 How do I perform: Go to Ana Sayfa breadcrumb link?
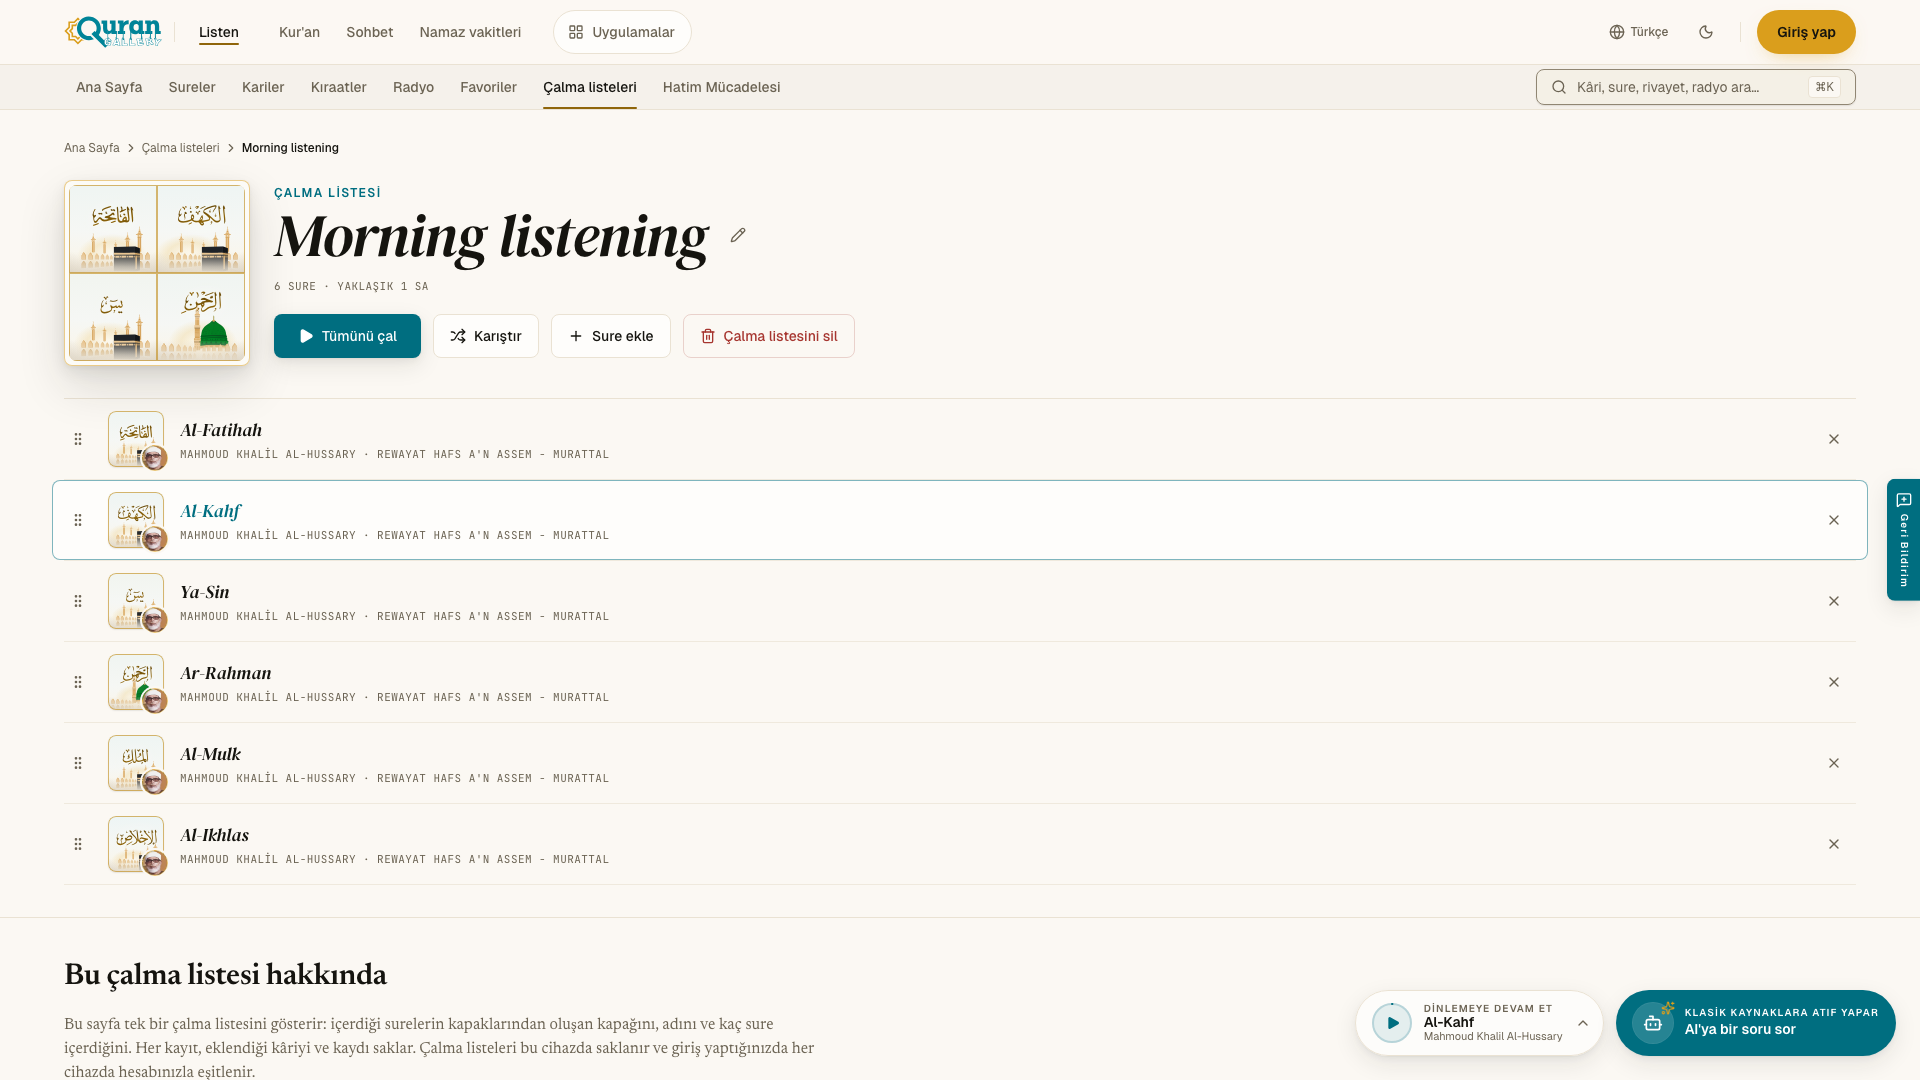tap(92, 148)
